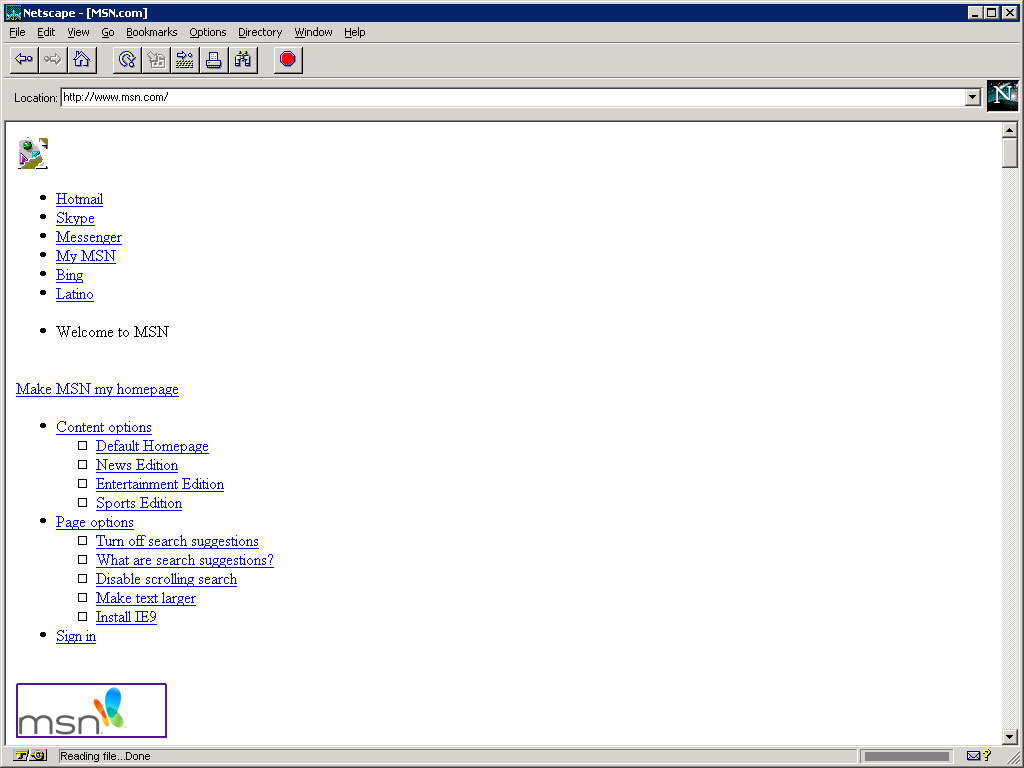Open the View menu
The width and height of the screenshot is (1024, 768).
click(78, 32)
